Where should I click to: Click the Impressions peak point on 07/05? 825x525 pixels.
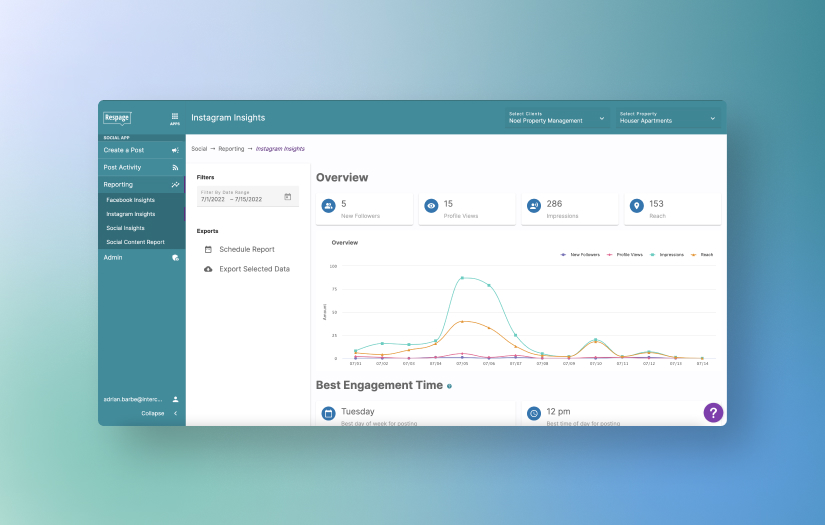pyautogui.click(x=462, y=278)
